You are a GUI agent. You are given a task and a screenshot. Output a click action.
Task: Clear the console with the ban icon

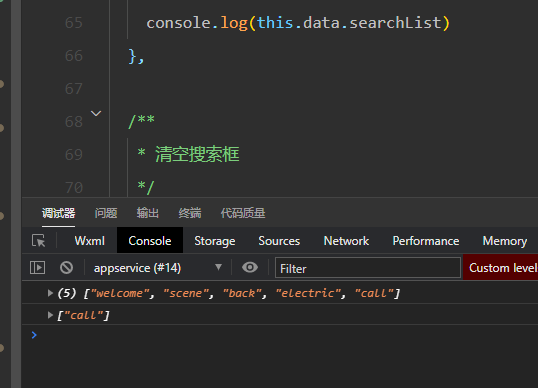(67, 267)
